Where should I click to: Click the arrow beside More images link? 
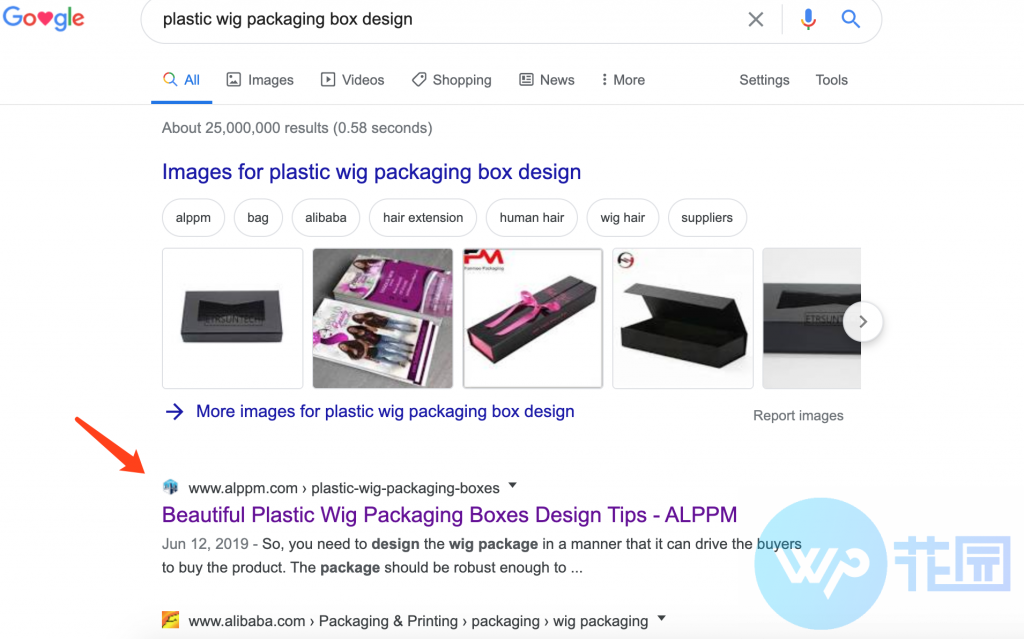click(174, 412)
